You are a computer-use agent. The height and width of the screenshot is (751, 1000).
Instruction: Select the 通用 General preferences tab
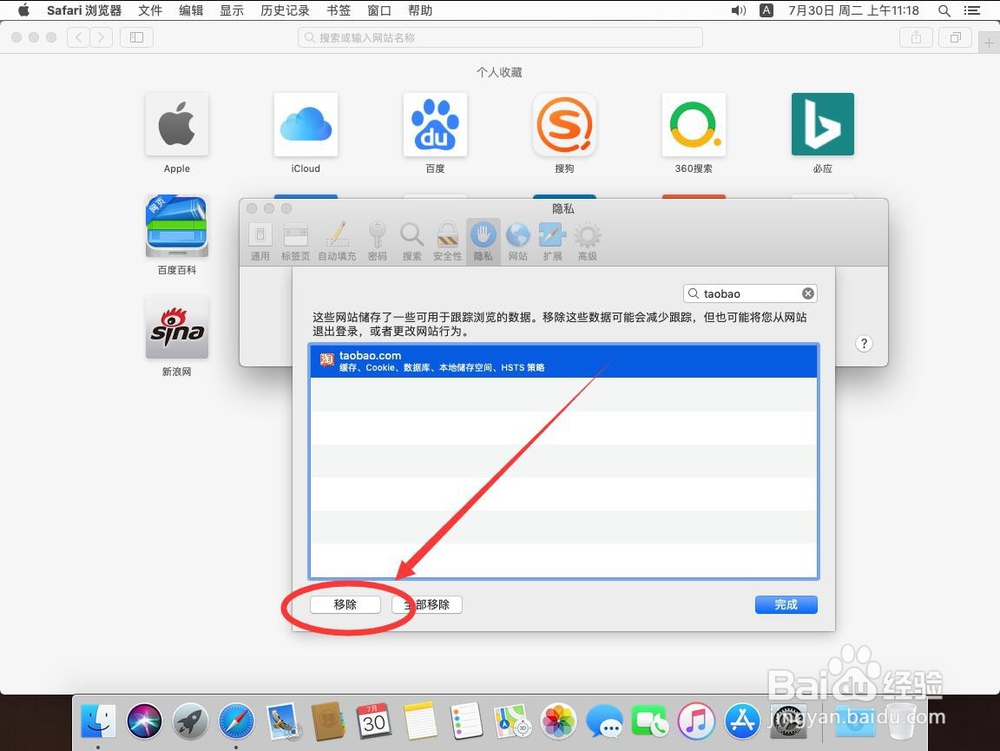pos(260,242)
